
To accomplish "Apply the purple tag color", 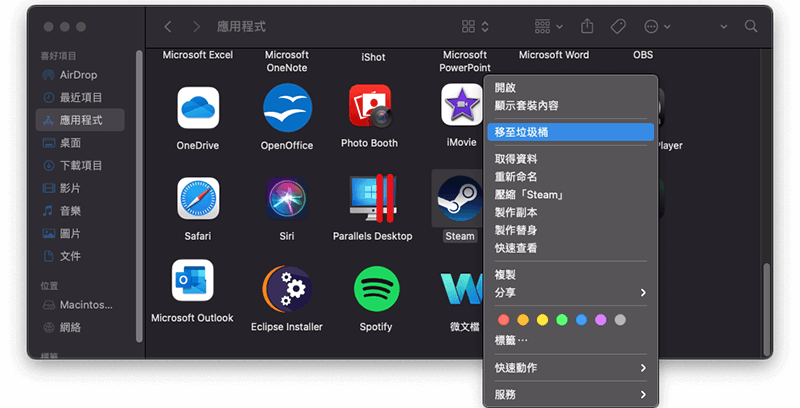I will pos(601,320).
